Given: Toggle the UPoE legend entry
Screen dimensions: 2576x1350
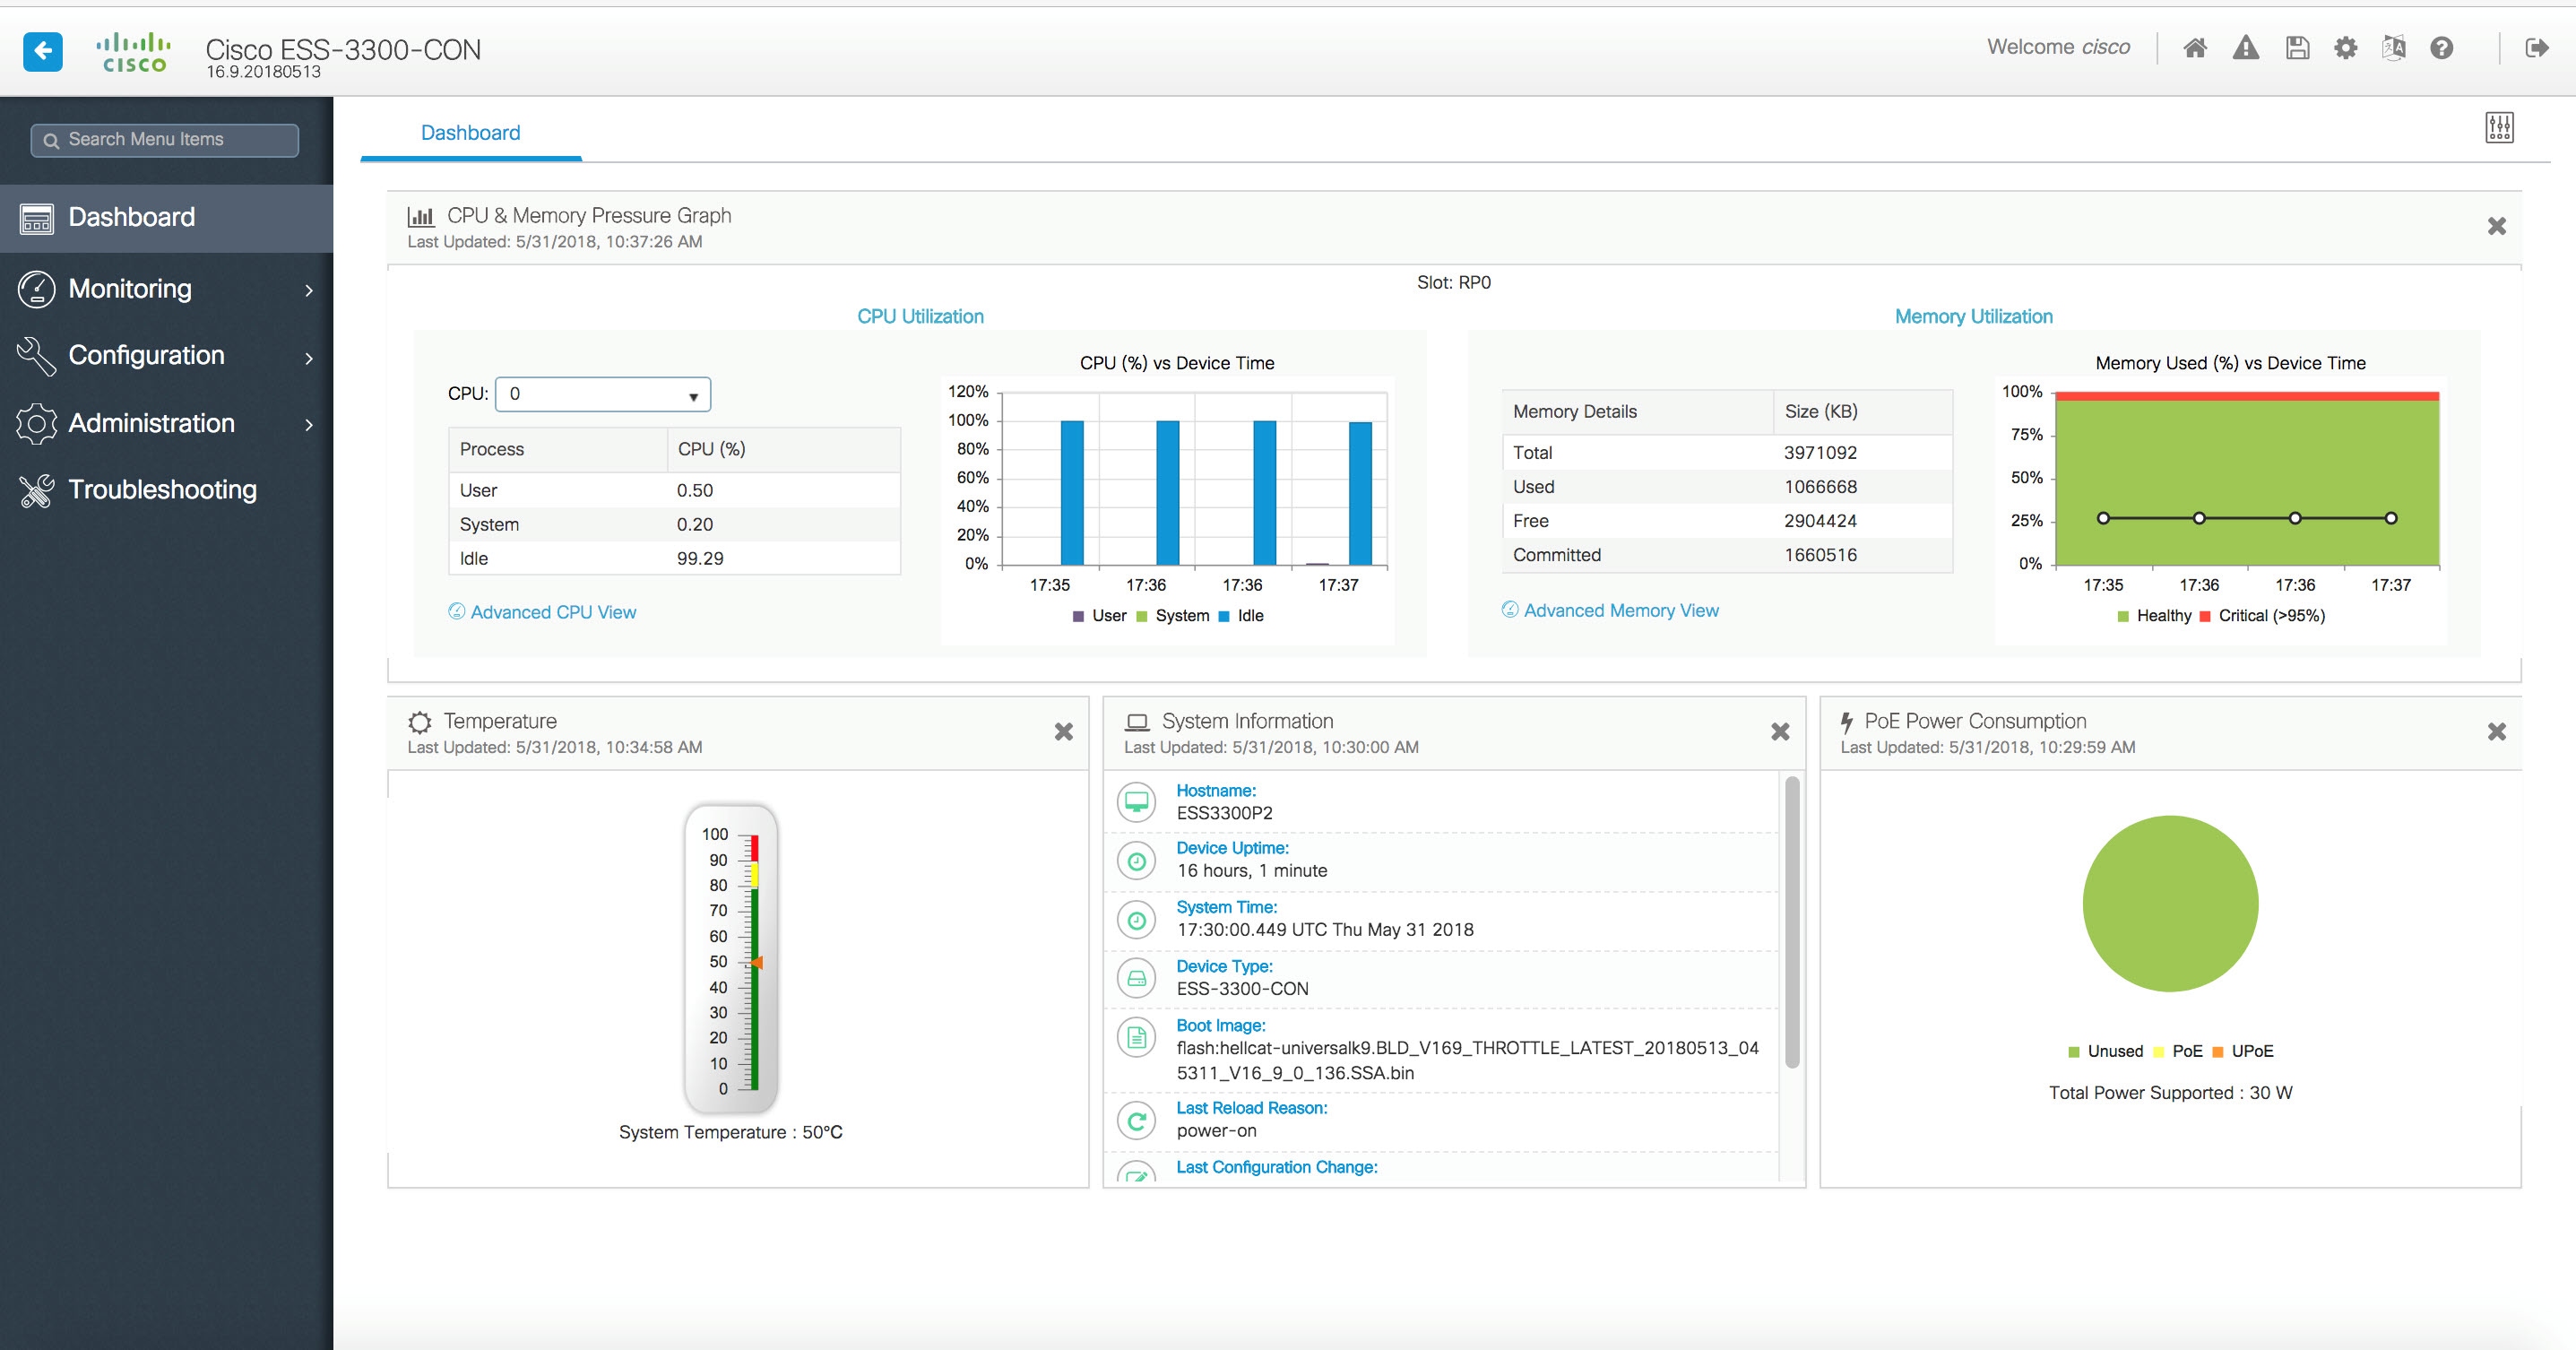Looking at the screenshot, I should [x=2243, y=1052].
